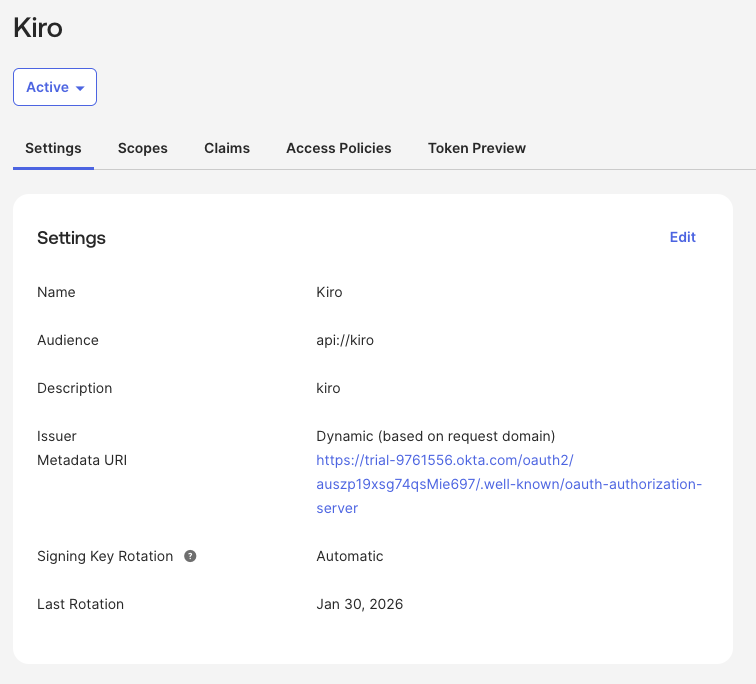
Task: Click the Name value "Kiro"
Action: coord(329,292)
